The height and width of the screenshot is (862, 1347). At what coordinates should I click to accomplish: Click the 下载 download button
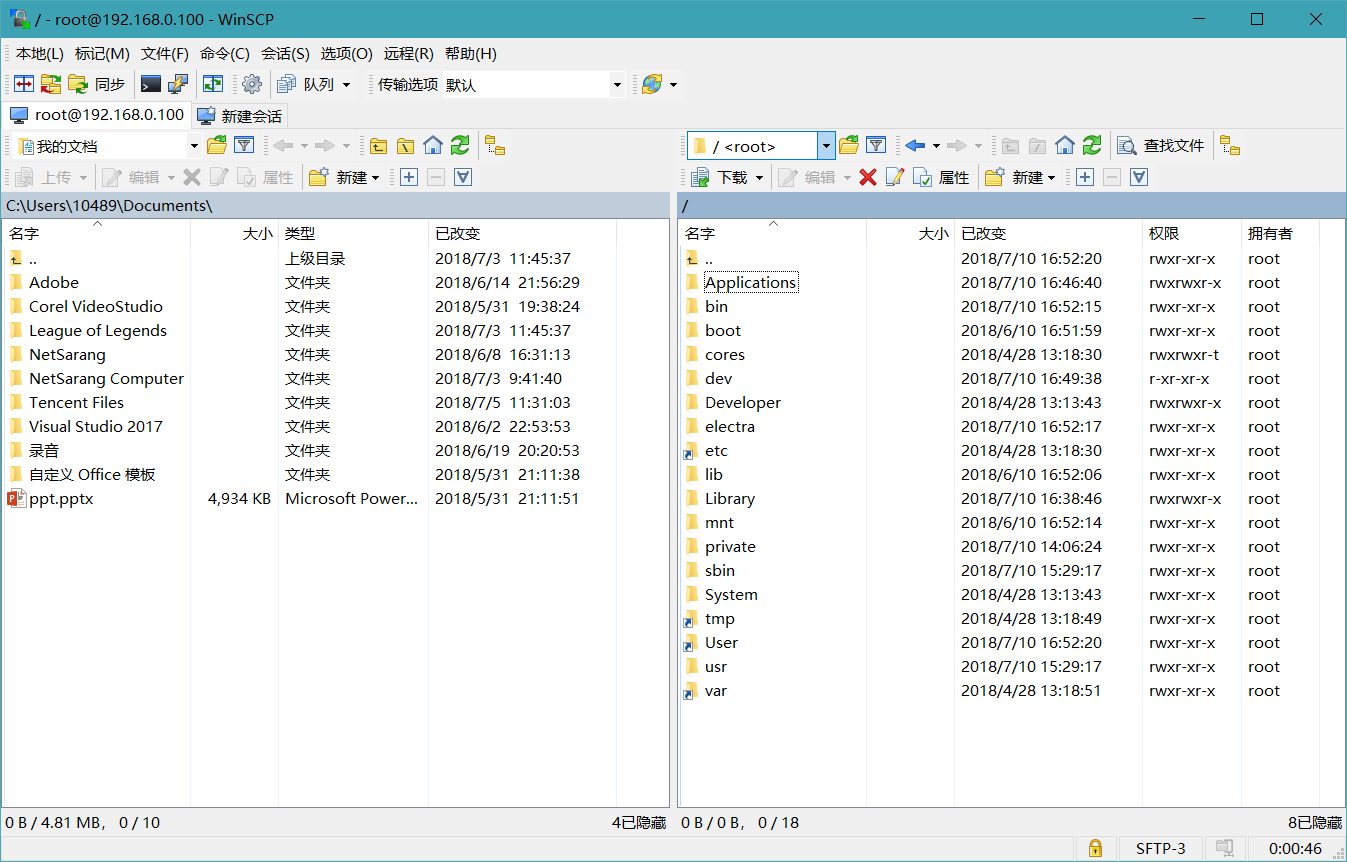pos(721,177)
